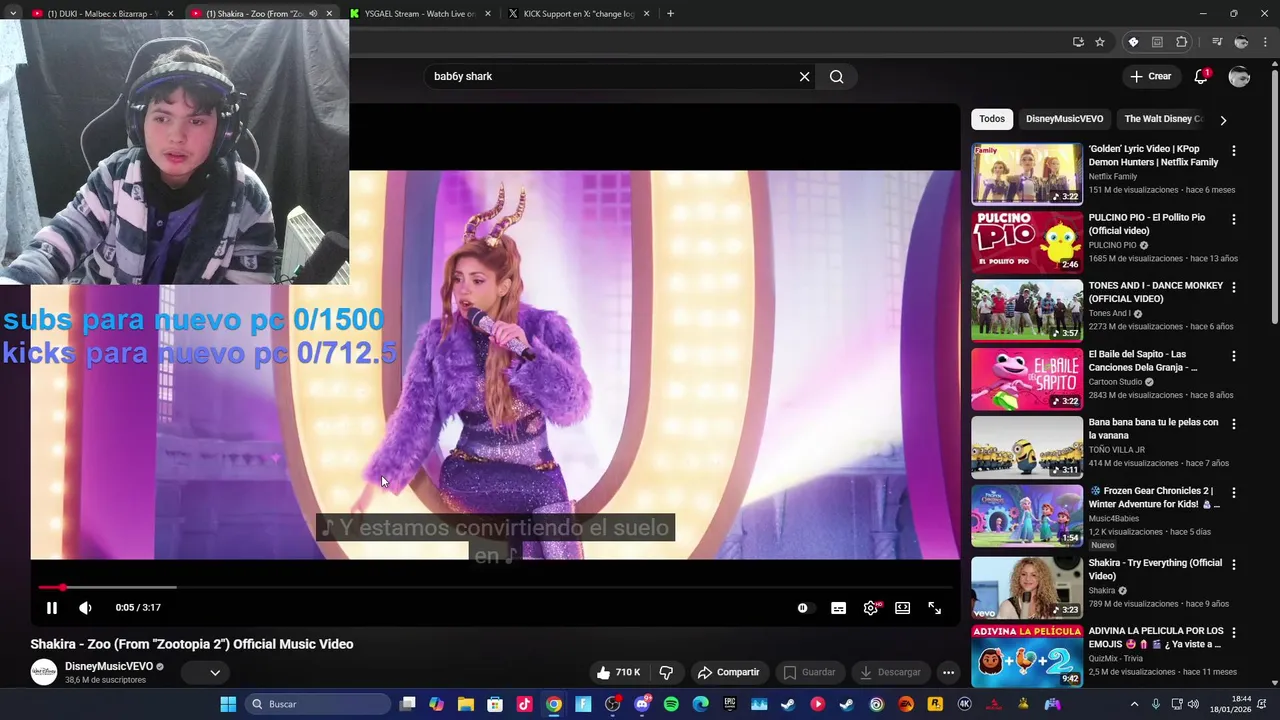Switch to YSGAEL Stream browser tab
The image size is (1280, 720).
[421, 14]
